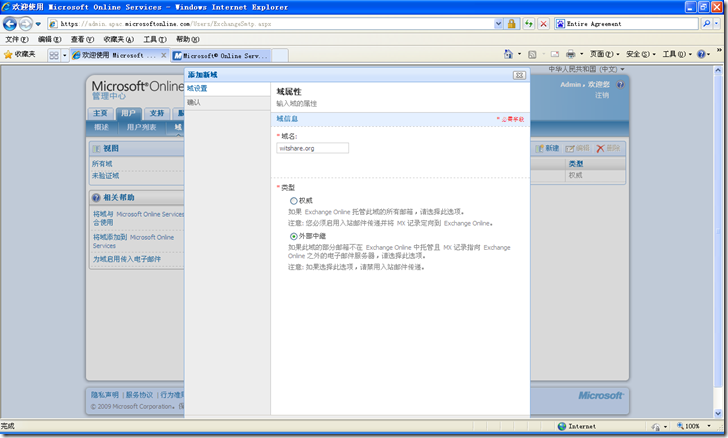Click the IE Forward navigation button

click(x=26, y=24)
